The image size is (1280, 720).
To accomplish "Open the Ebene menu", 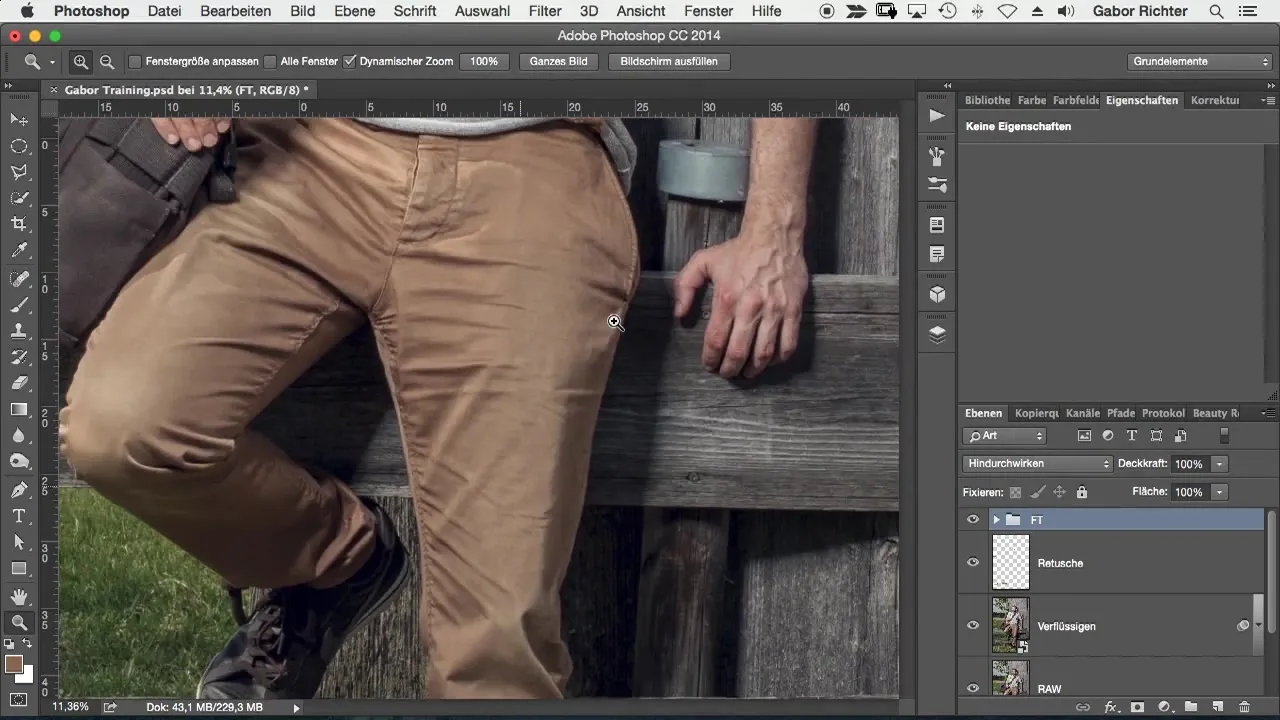I will click(x=355, y=11).
